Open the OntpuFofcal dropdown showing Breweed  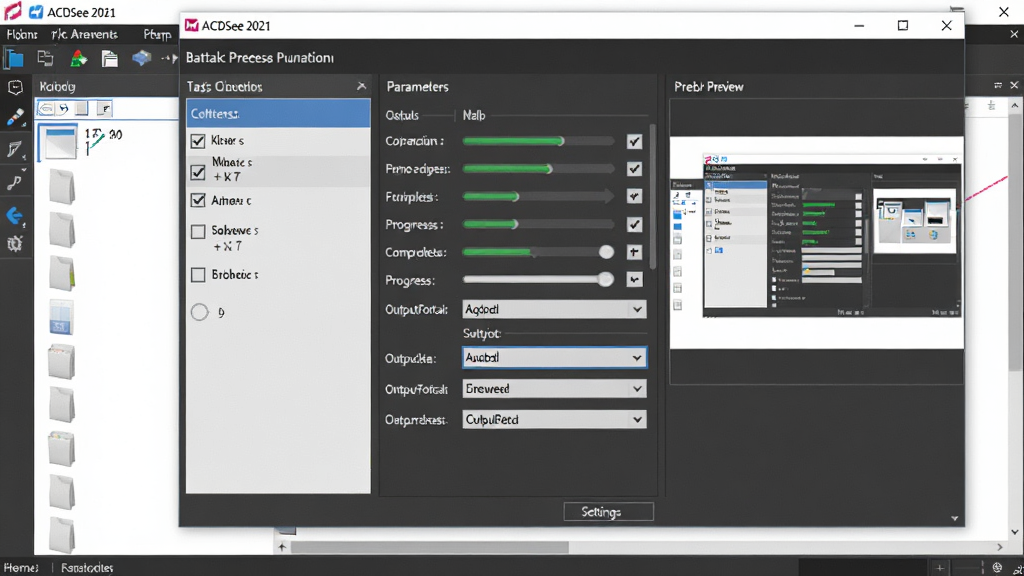(x=554, y=389)
